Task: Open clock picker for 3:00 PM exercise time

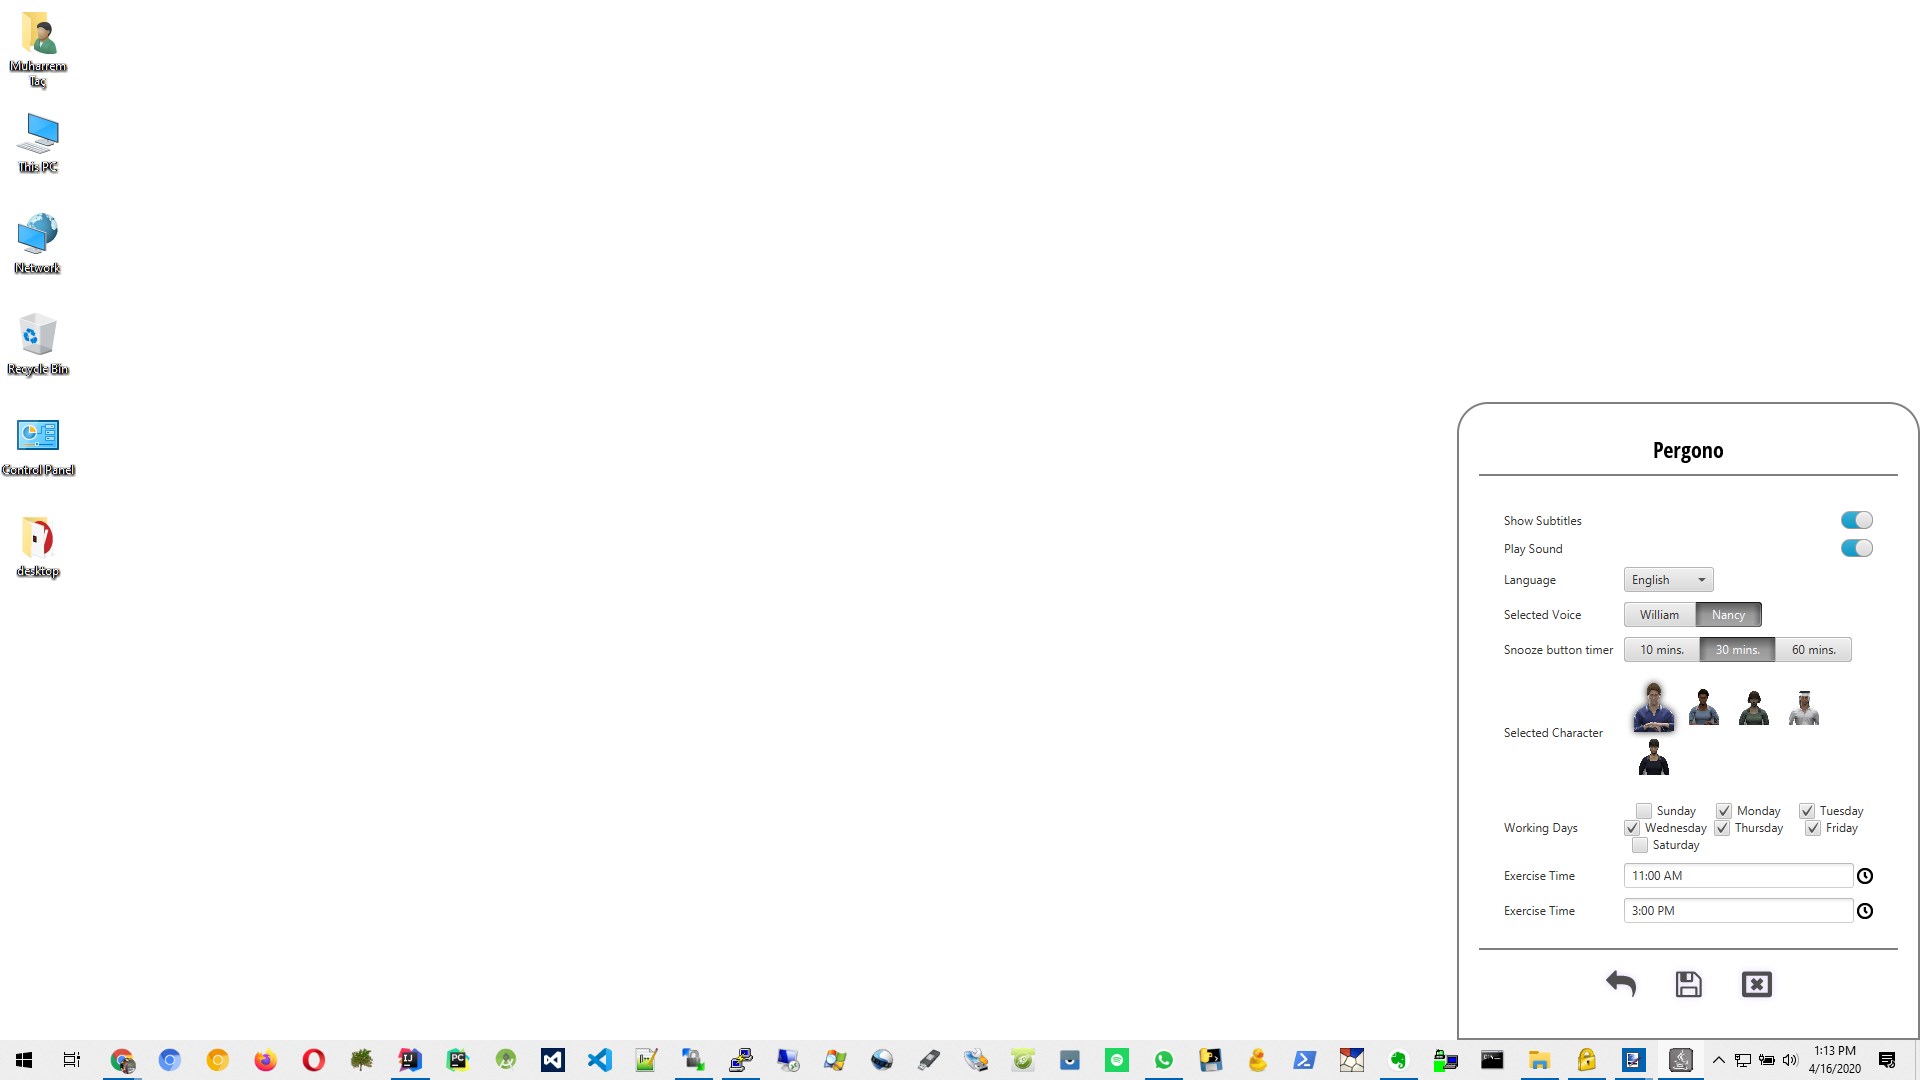Action: pyautogui.click(x=1865, y=911)
